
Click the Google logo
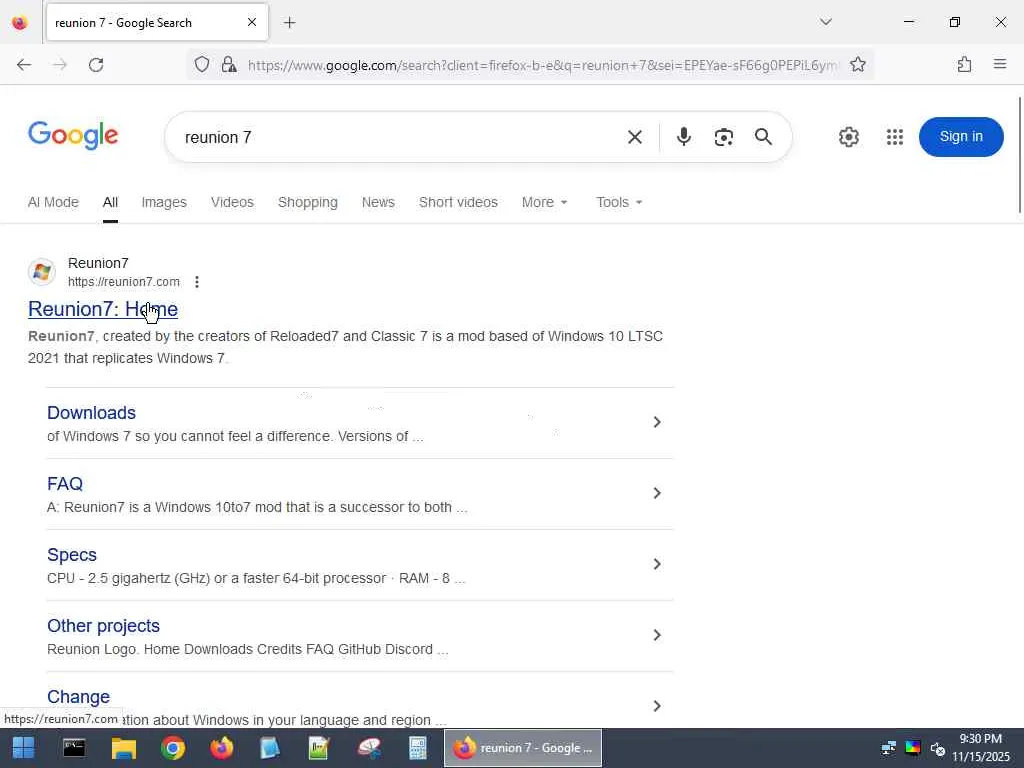(73, 136)
